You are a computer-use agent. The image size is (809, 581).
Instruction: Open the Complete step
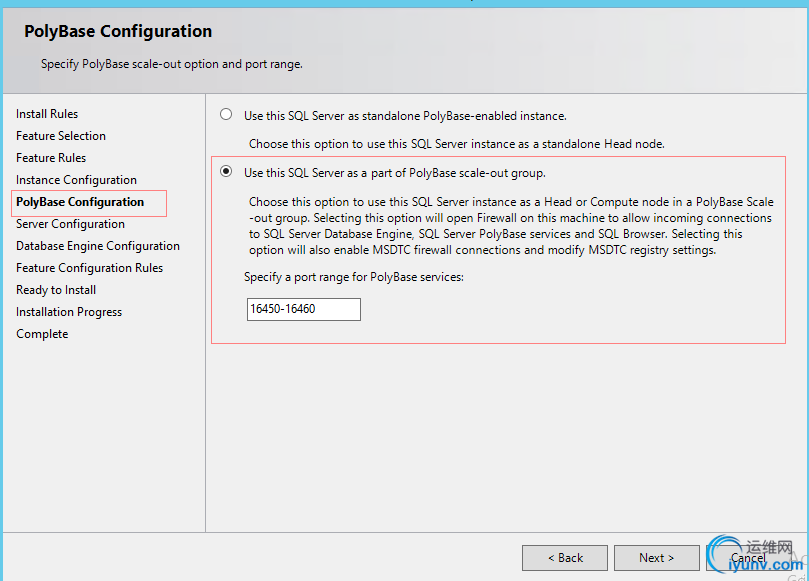[42, 334]
